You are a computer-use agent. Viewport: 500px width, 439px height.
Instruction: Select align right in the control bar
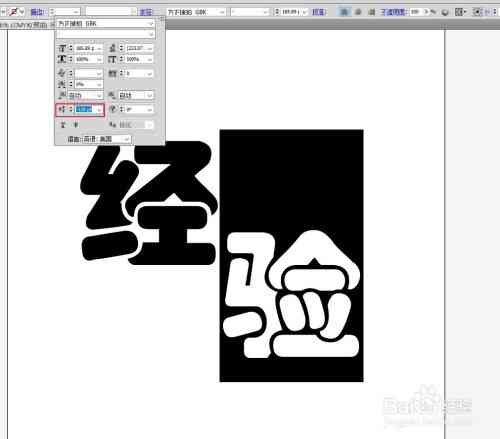[372, 12]
